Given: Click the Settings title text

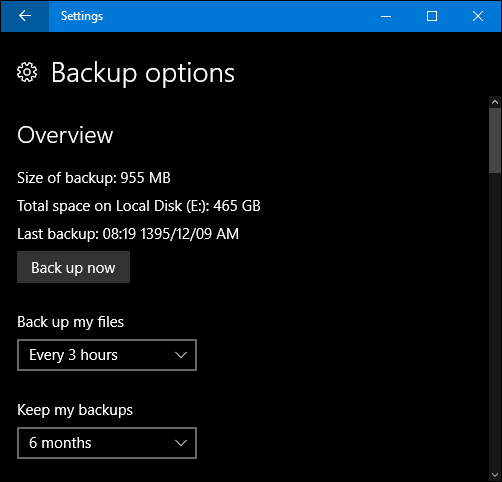Looking at the screenshot, I should pyautogui.click(x=82, y=16).
